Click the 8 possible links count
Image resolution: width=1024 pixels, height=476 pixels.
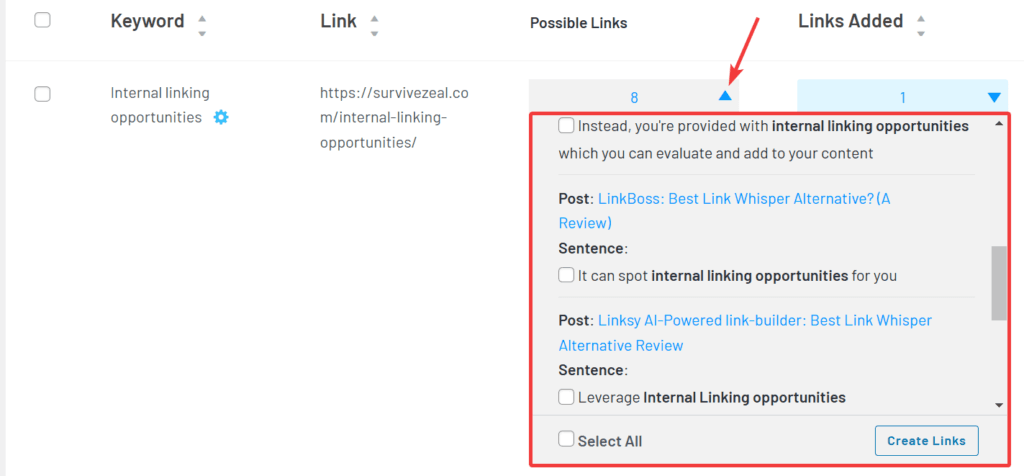pyautogui.click(x=634, y=97)
